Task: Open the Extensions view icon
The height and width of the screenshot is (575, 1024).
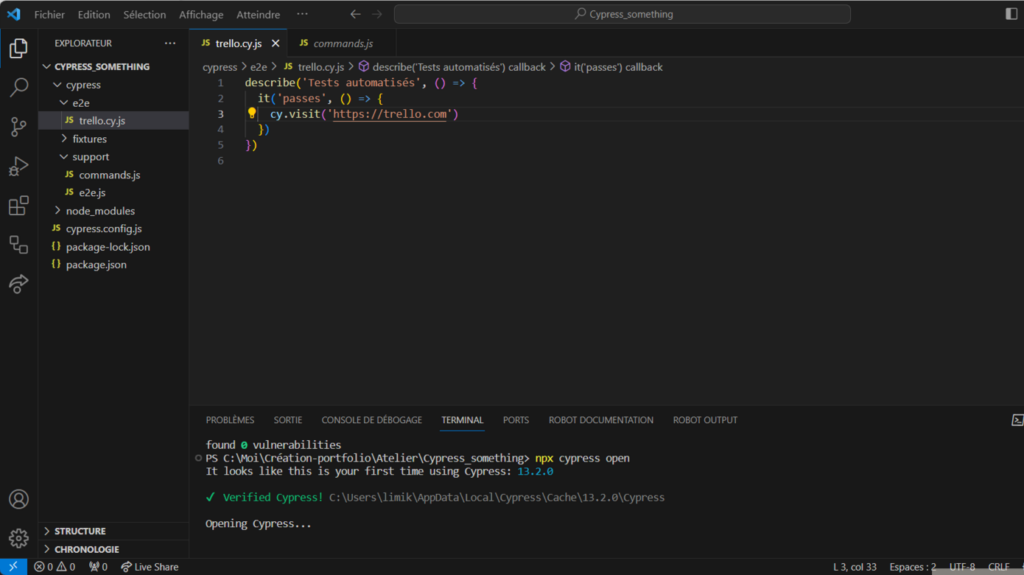Action: click(18, 206)
